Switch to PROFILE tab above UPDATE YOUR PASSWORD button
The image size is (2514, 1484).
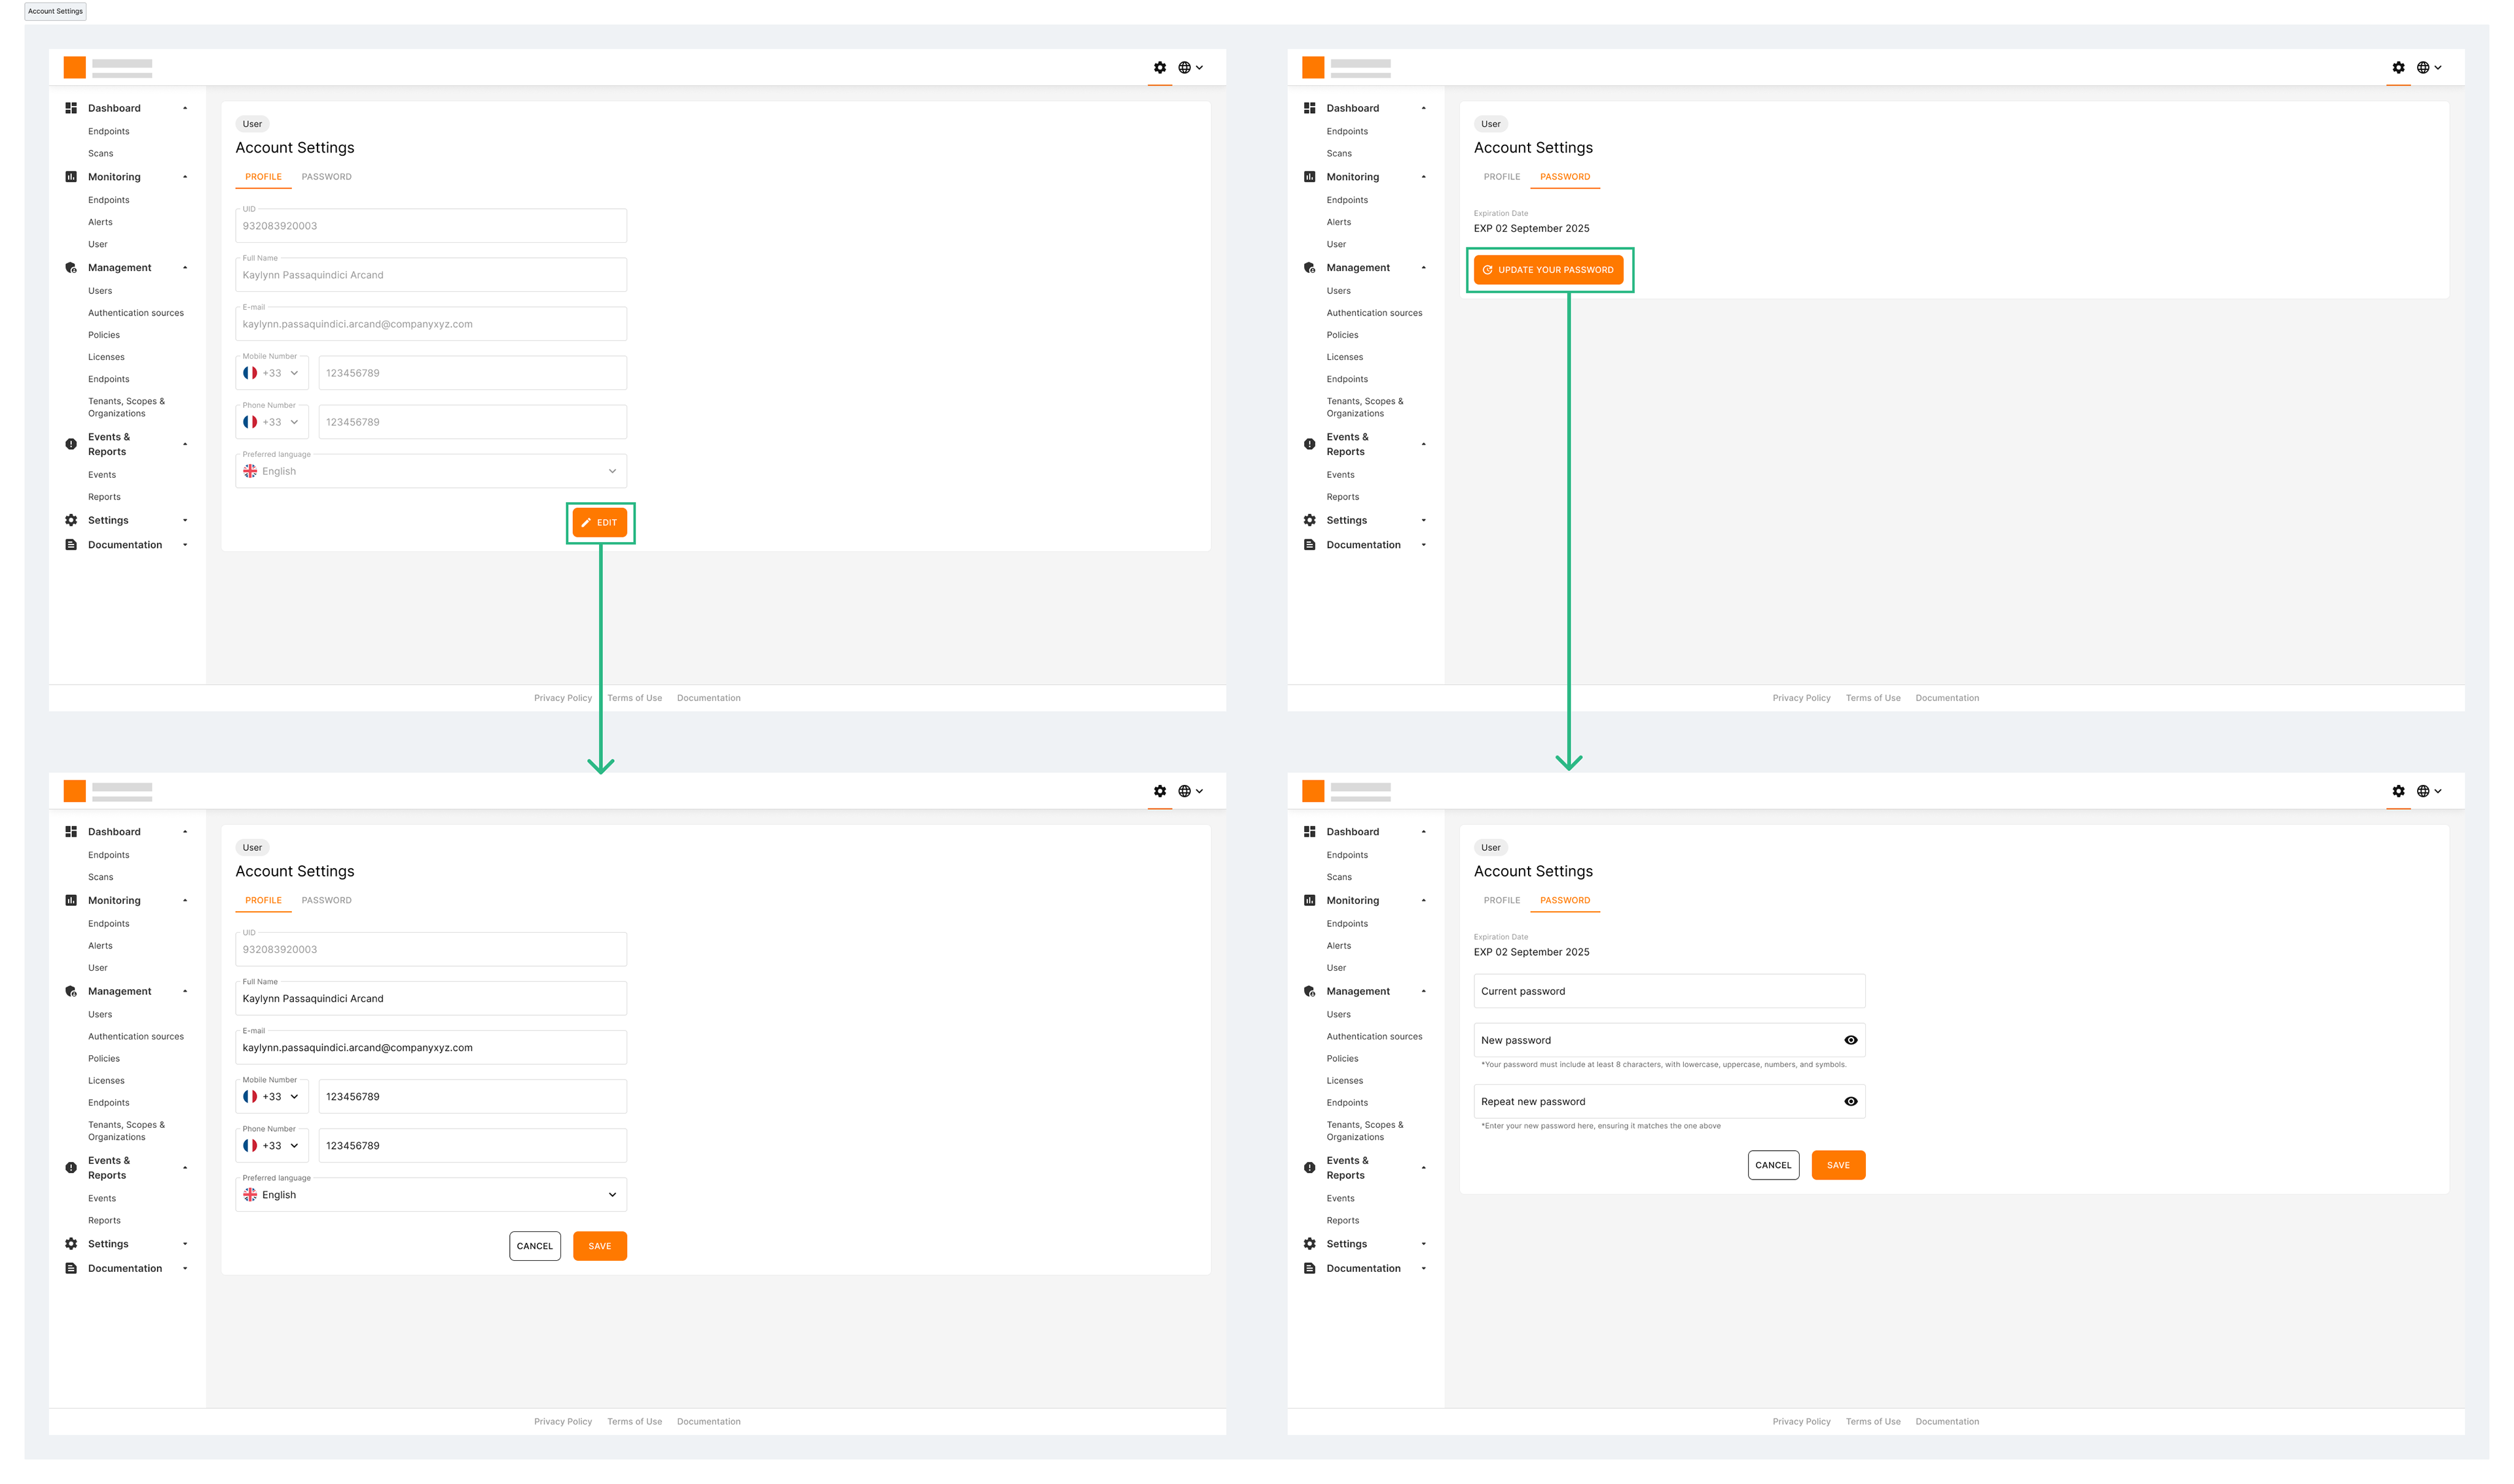(1501, 177)
